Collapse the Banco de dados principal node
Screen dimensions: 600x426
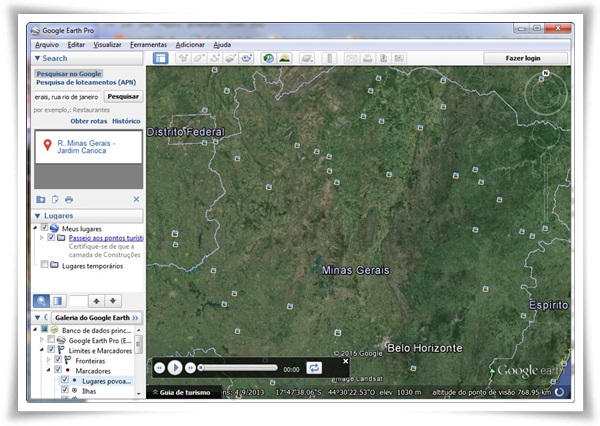point(36,330)
